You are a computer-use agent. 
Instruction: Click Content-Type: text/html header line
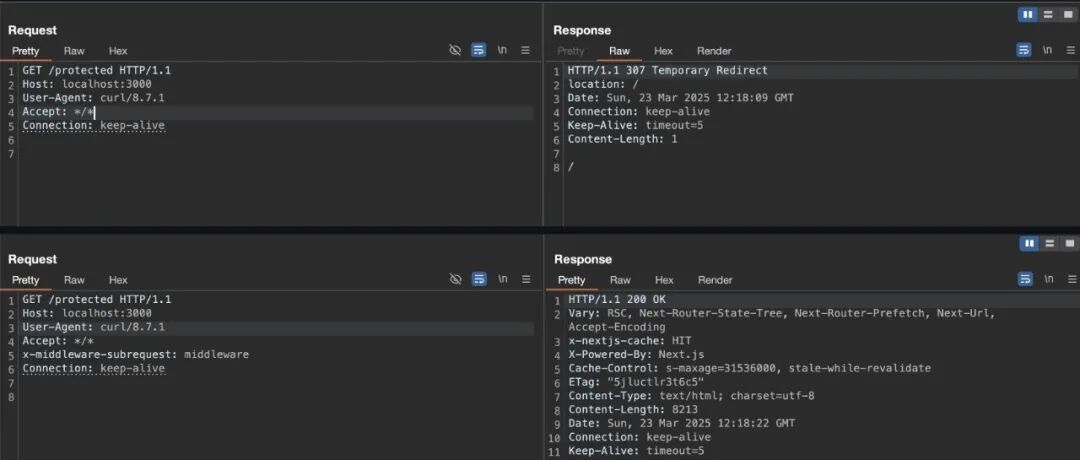tap(692, 396)
